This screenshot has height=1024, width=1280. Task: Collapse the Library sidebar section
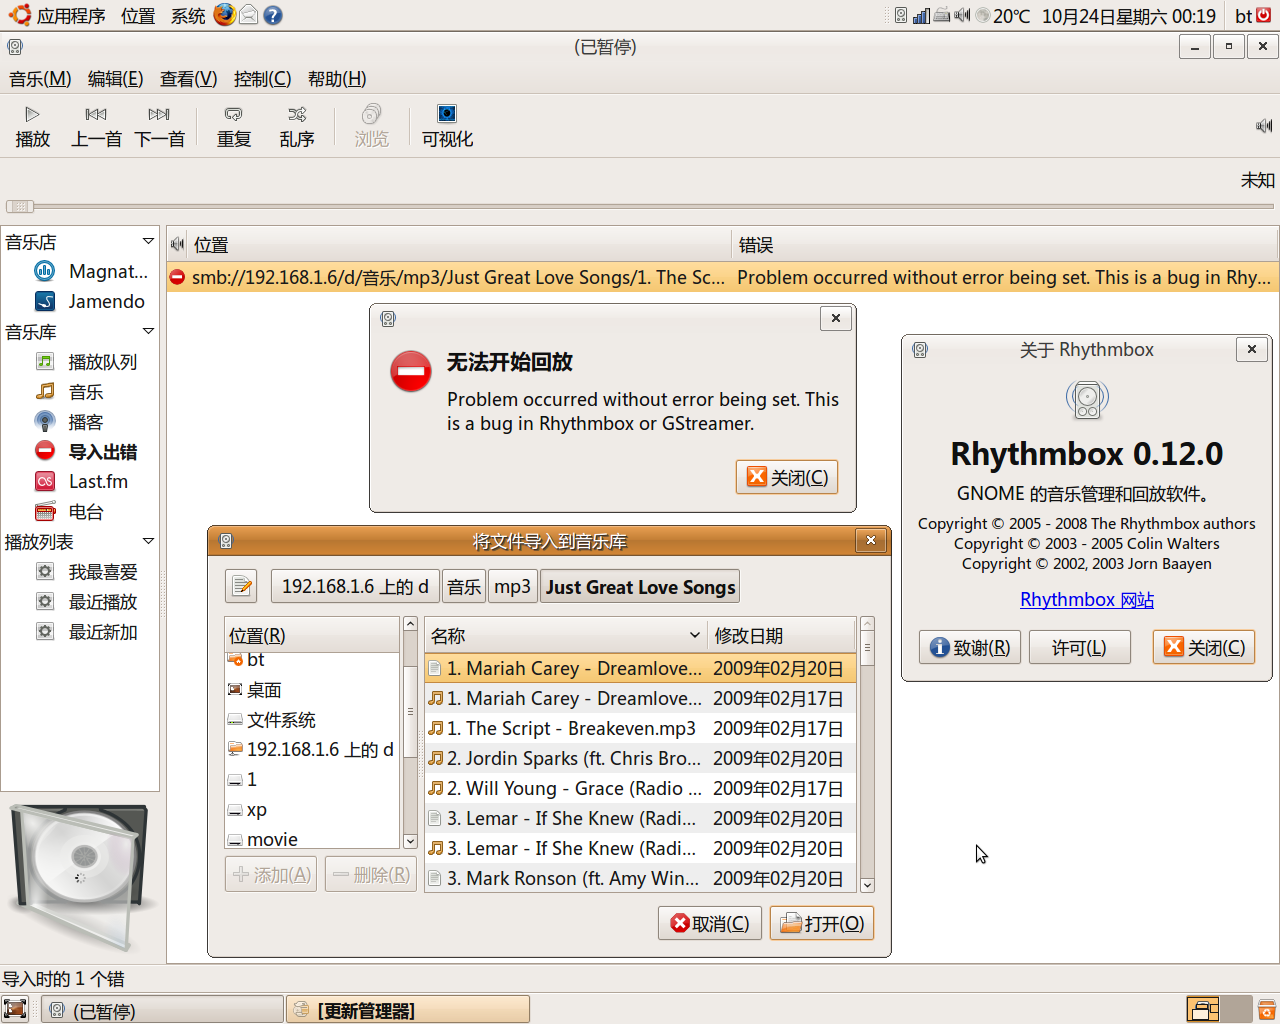tap(148, 331)
